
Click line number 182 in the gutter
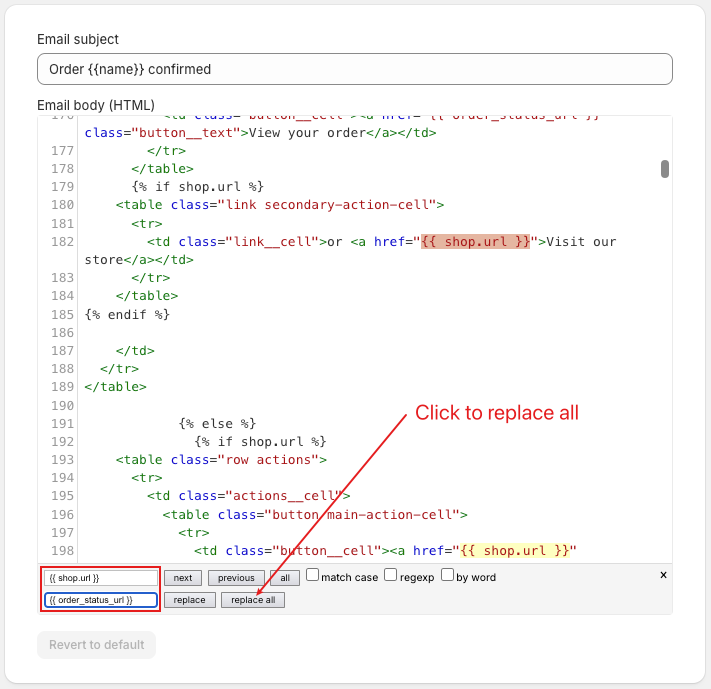coord(63,242)
